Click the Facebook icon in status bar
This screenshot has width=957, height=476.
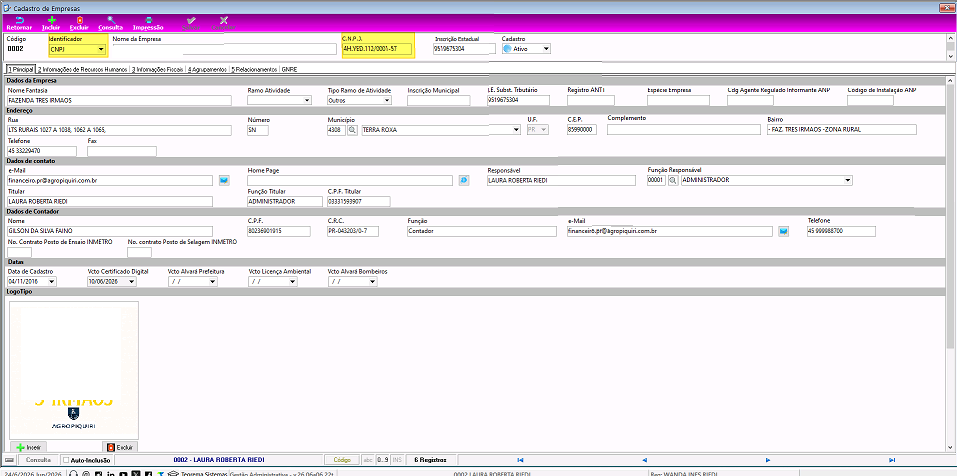tap(148, 474)
